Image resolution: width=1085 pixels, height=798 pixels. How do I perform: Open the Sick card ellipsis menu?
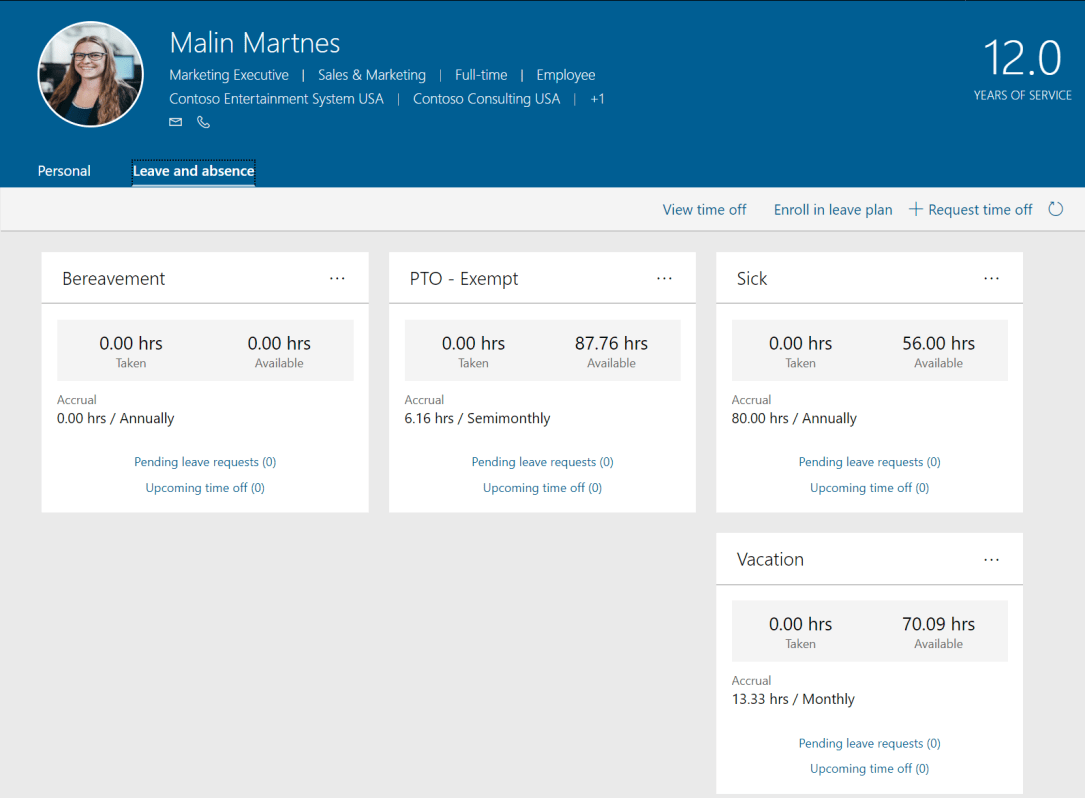(x=991, y=278)
